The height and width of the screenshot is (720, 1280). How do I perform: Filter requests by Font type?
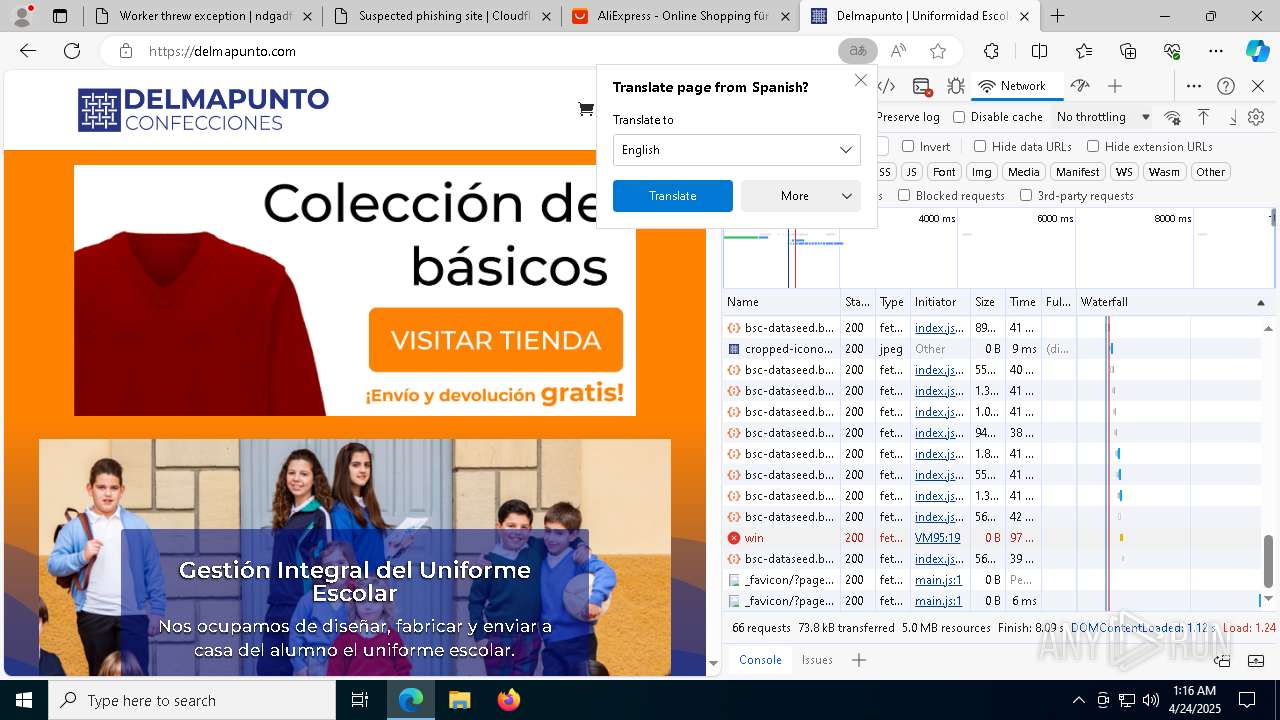tap(944, 172)
